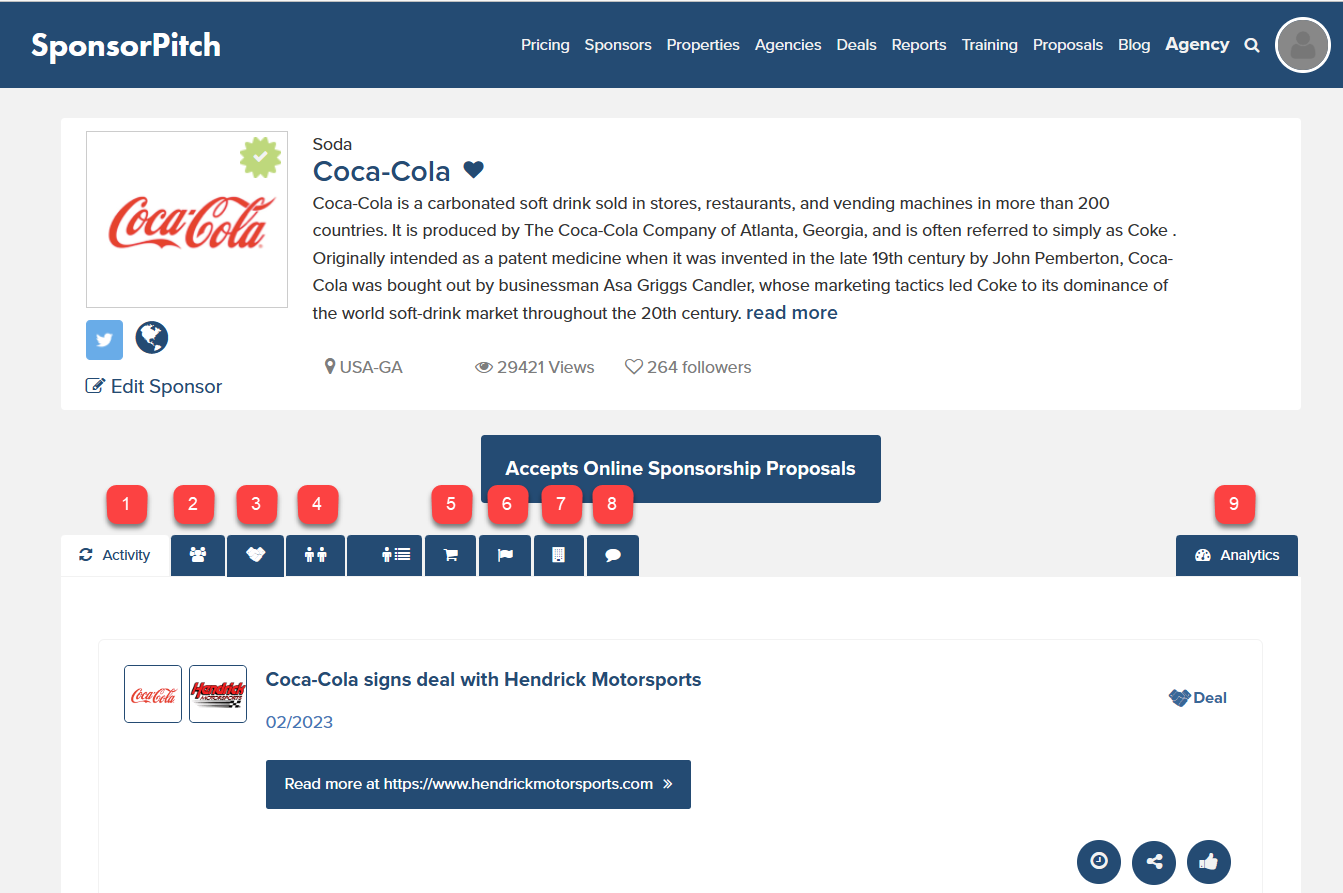Click the SponsorPitch logo
This screenshot has height=893, width=1343.
pos(126,45)
